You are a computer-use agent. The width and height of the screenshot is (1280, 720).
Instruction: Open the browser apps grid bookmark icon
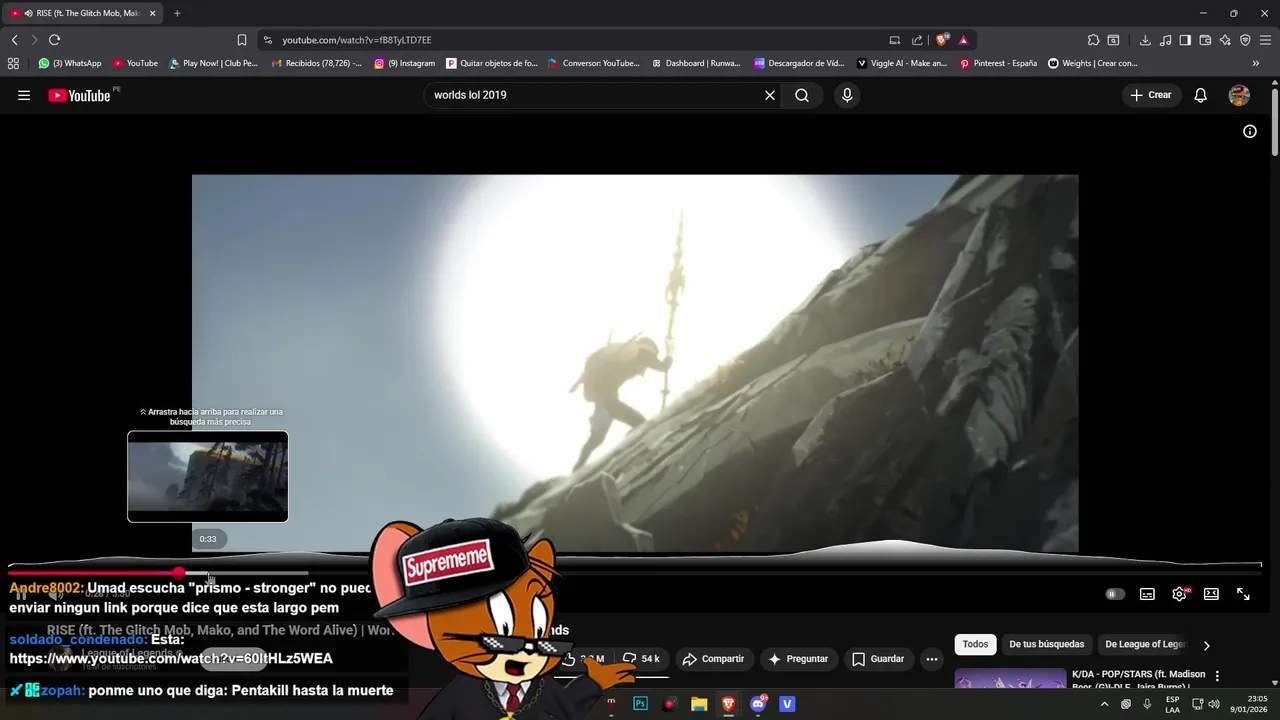[x=13, y=63]
